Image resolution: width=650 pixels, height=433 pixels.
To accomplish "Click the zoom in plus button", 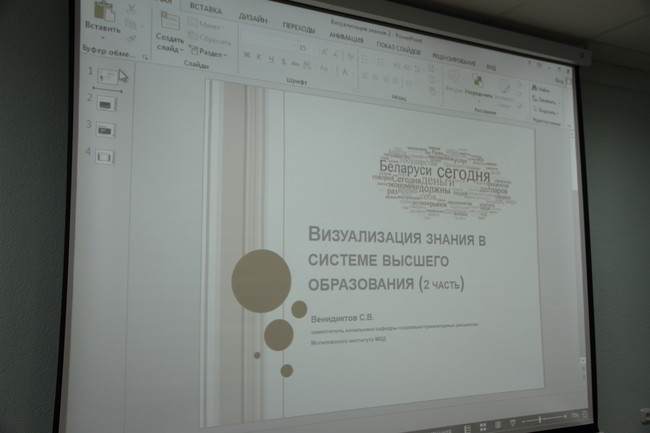I will pos(565,416).
